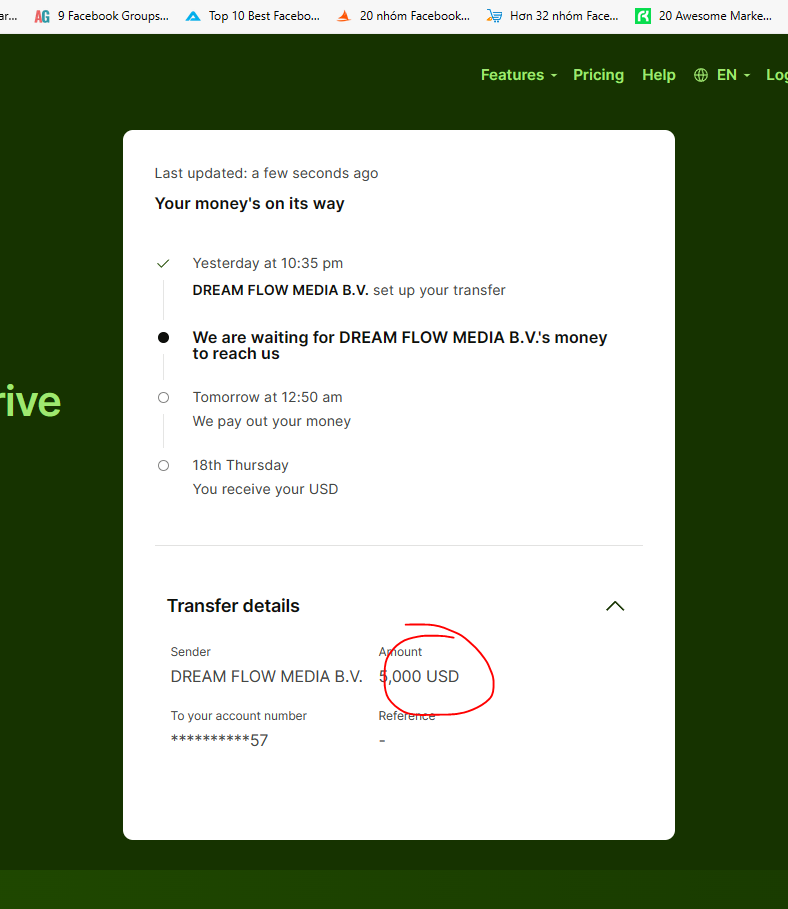Open the 9 Facebook Groups bookmark
The height and width of the screenshot is (909, 788).
point(101,16)
